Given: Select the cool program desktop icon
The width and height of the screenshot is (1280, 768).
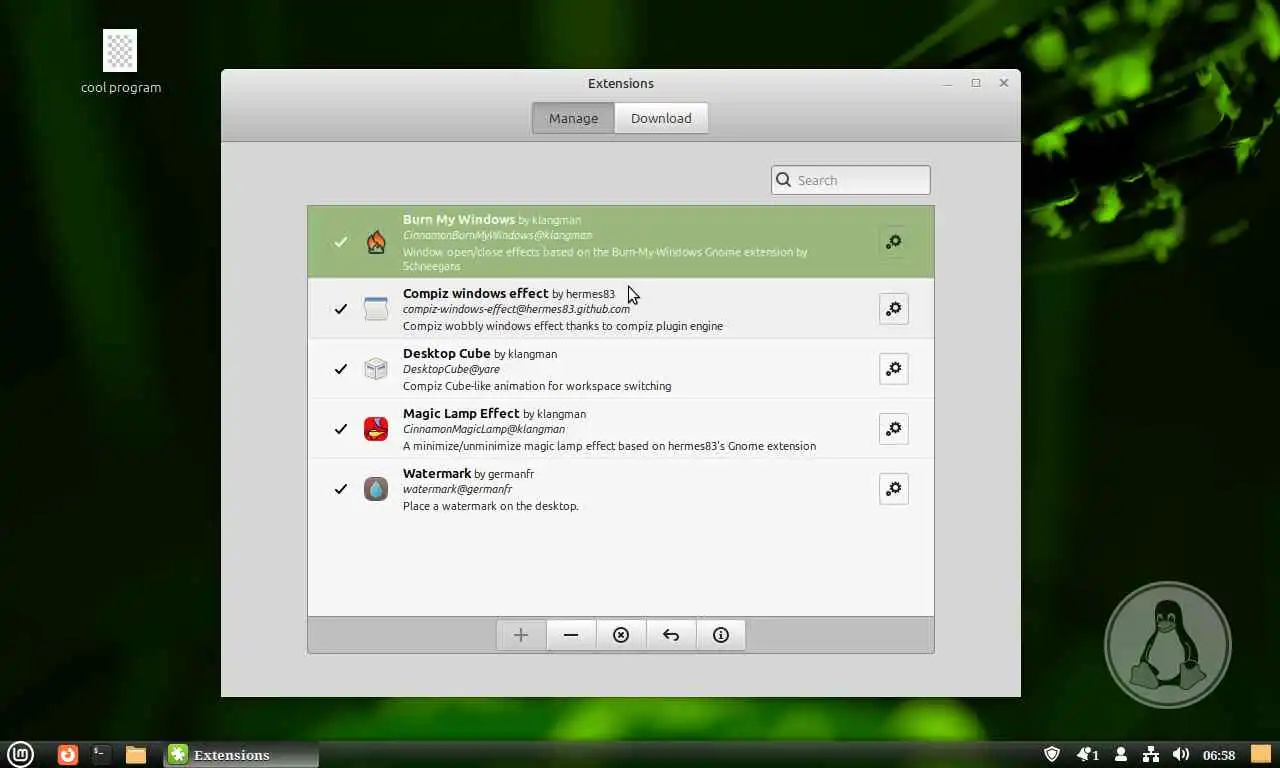Looking at the screenshot, I should (x=120, y=62).
